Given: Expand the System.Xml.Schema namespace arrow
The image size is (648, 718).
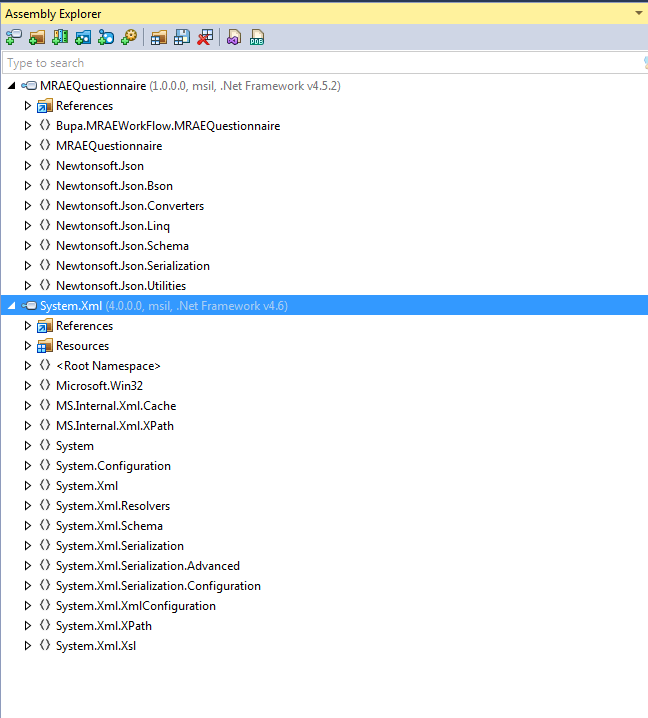Looking at the screenshot, I should tap(28, 526).
